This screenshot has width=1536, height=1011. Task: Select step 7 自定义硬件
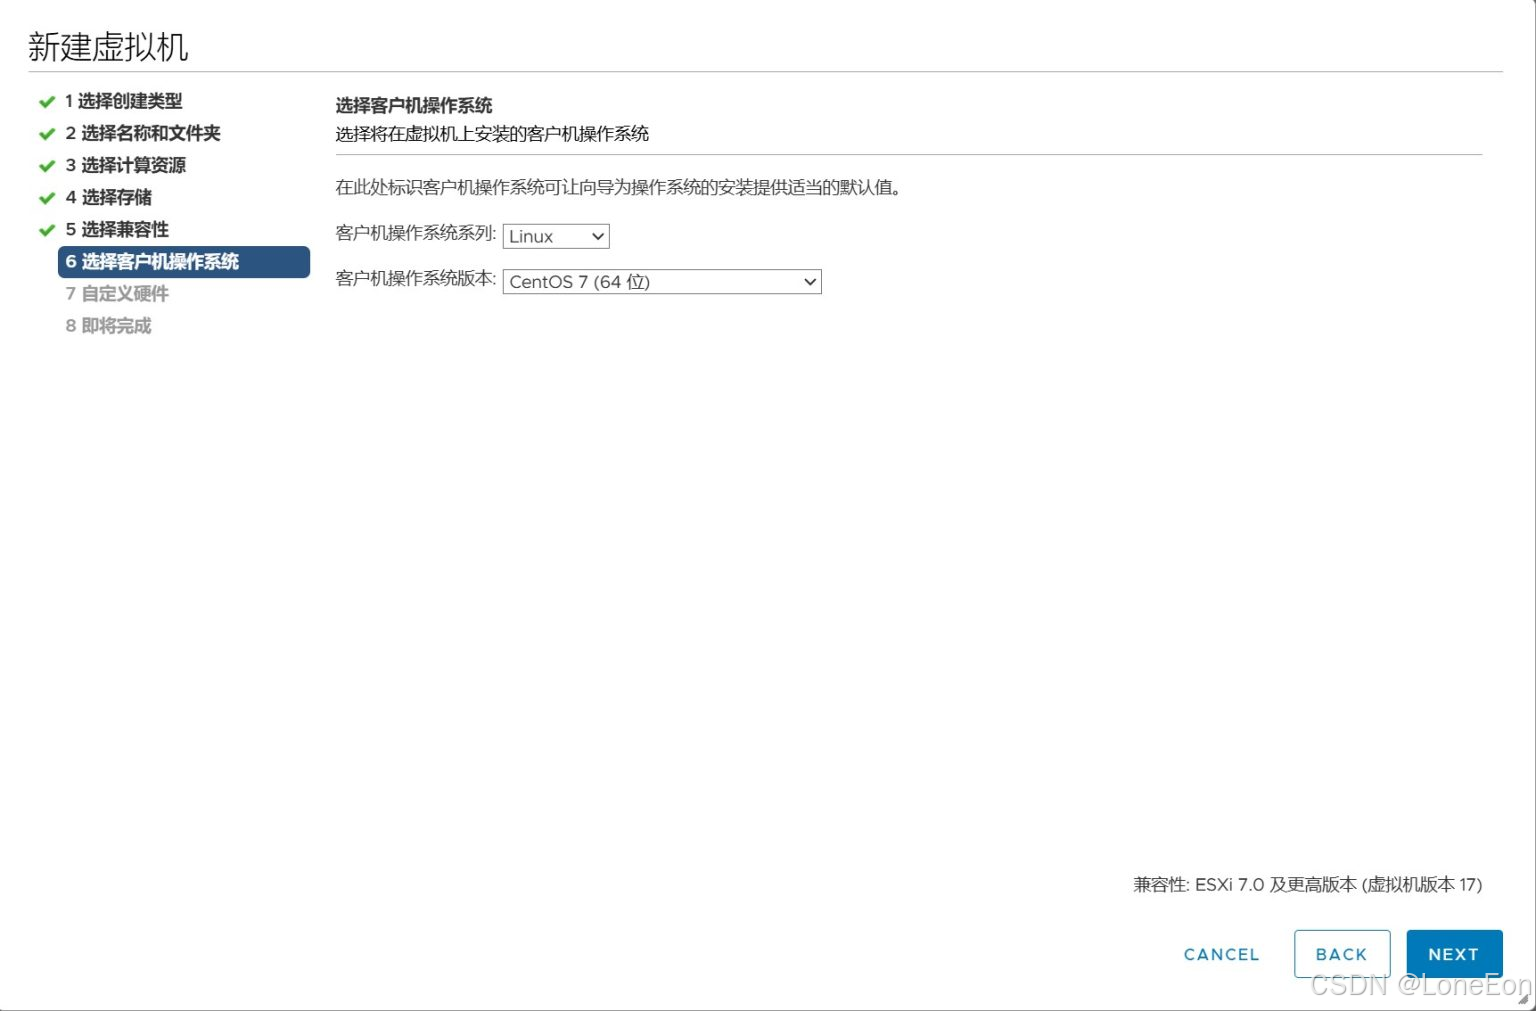coord(117,293)
